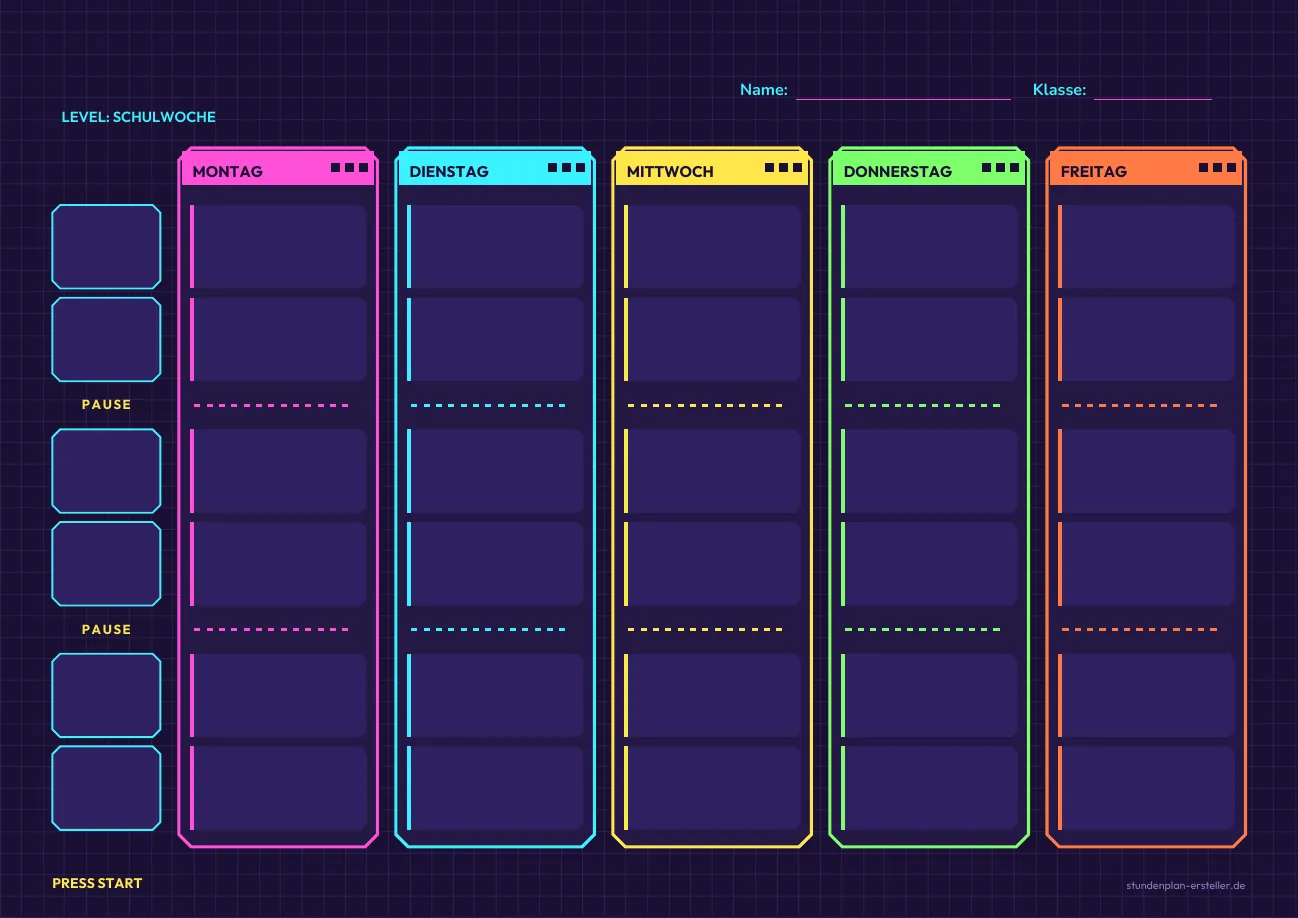Image resolution: width=1298 pixels, height=918 pixels.
Task: Click the PAUSE label after the second lesson
Action: click(x=106, y=405)
